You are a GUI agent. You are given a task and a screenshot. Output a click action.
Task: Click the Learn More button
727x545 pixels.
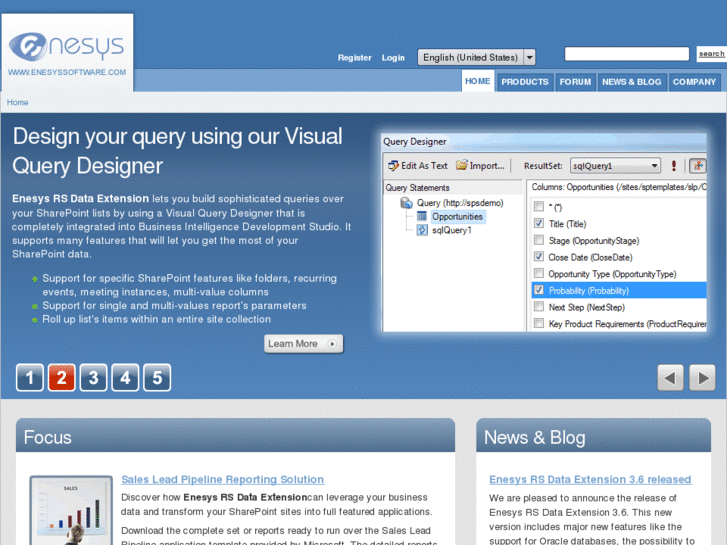[x=304, y=344]
